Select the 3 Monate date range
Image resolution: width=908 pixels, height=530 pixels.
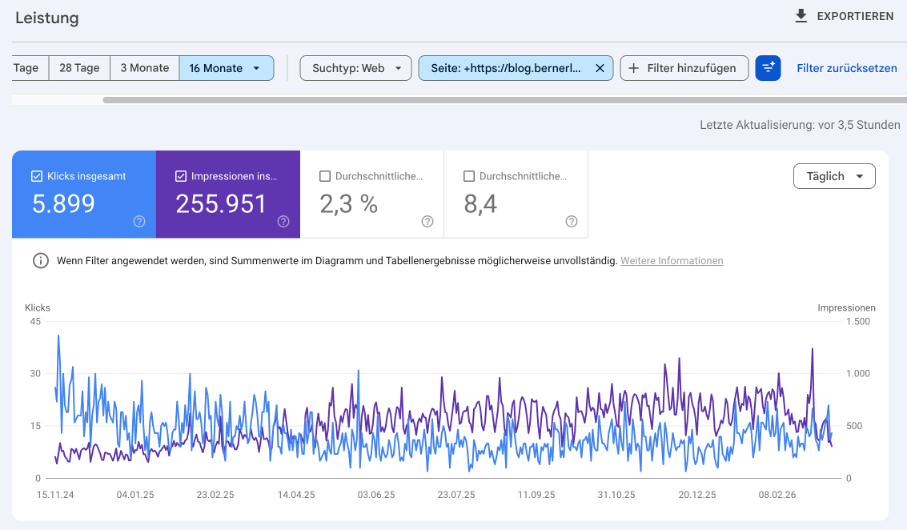[144, 68]
